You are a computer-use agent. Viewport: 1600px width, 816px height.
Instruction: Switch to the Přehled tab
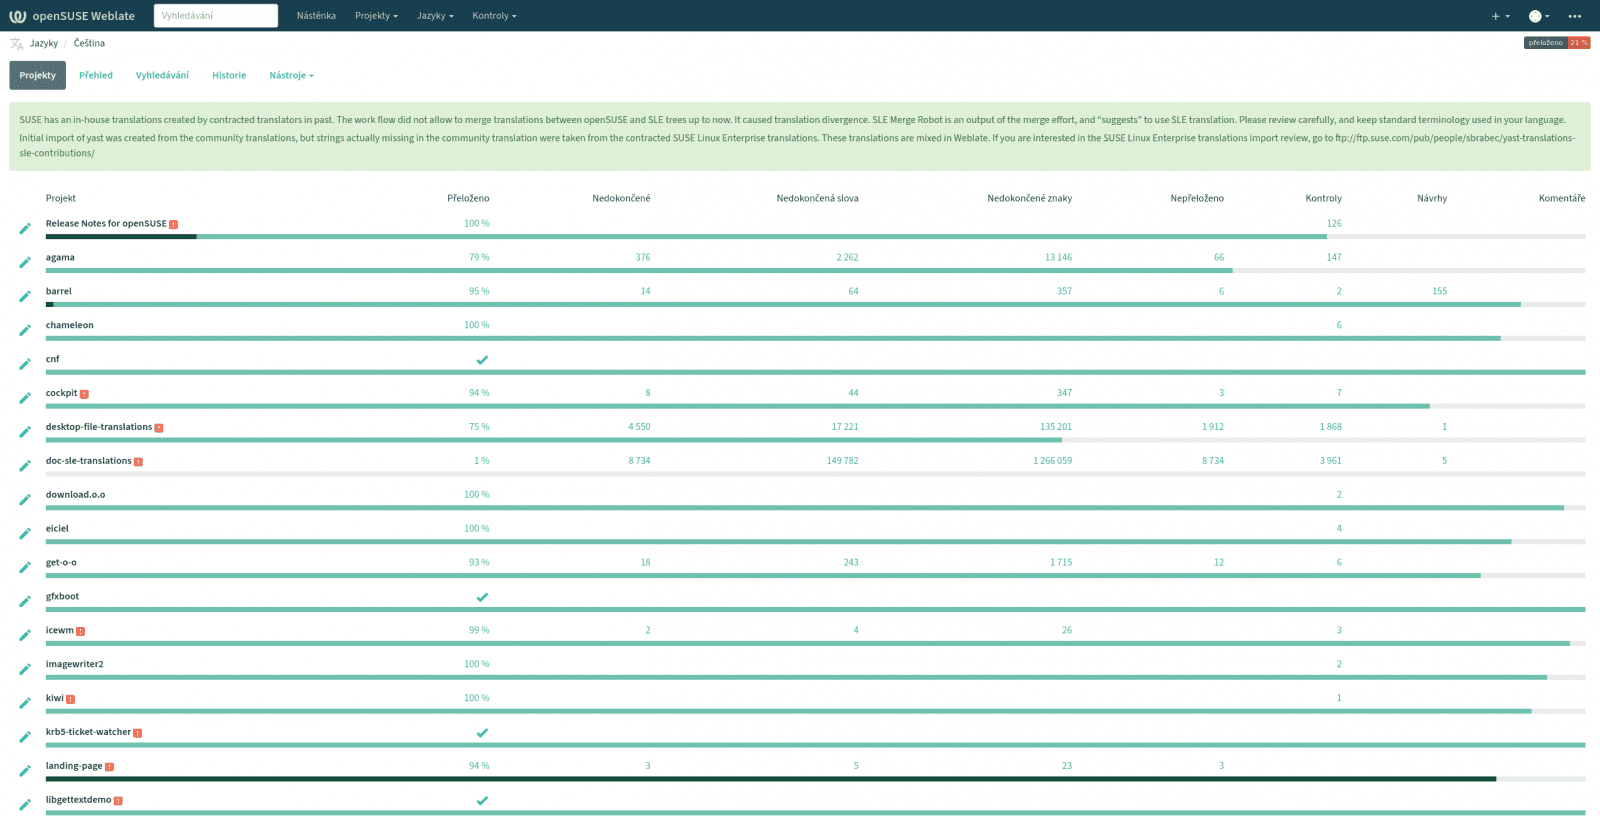tap(96, 76)
